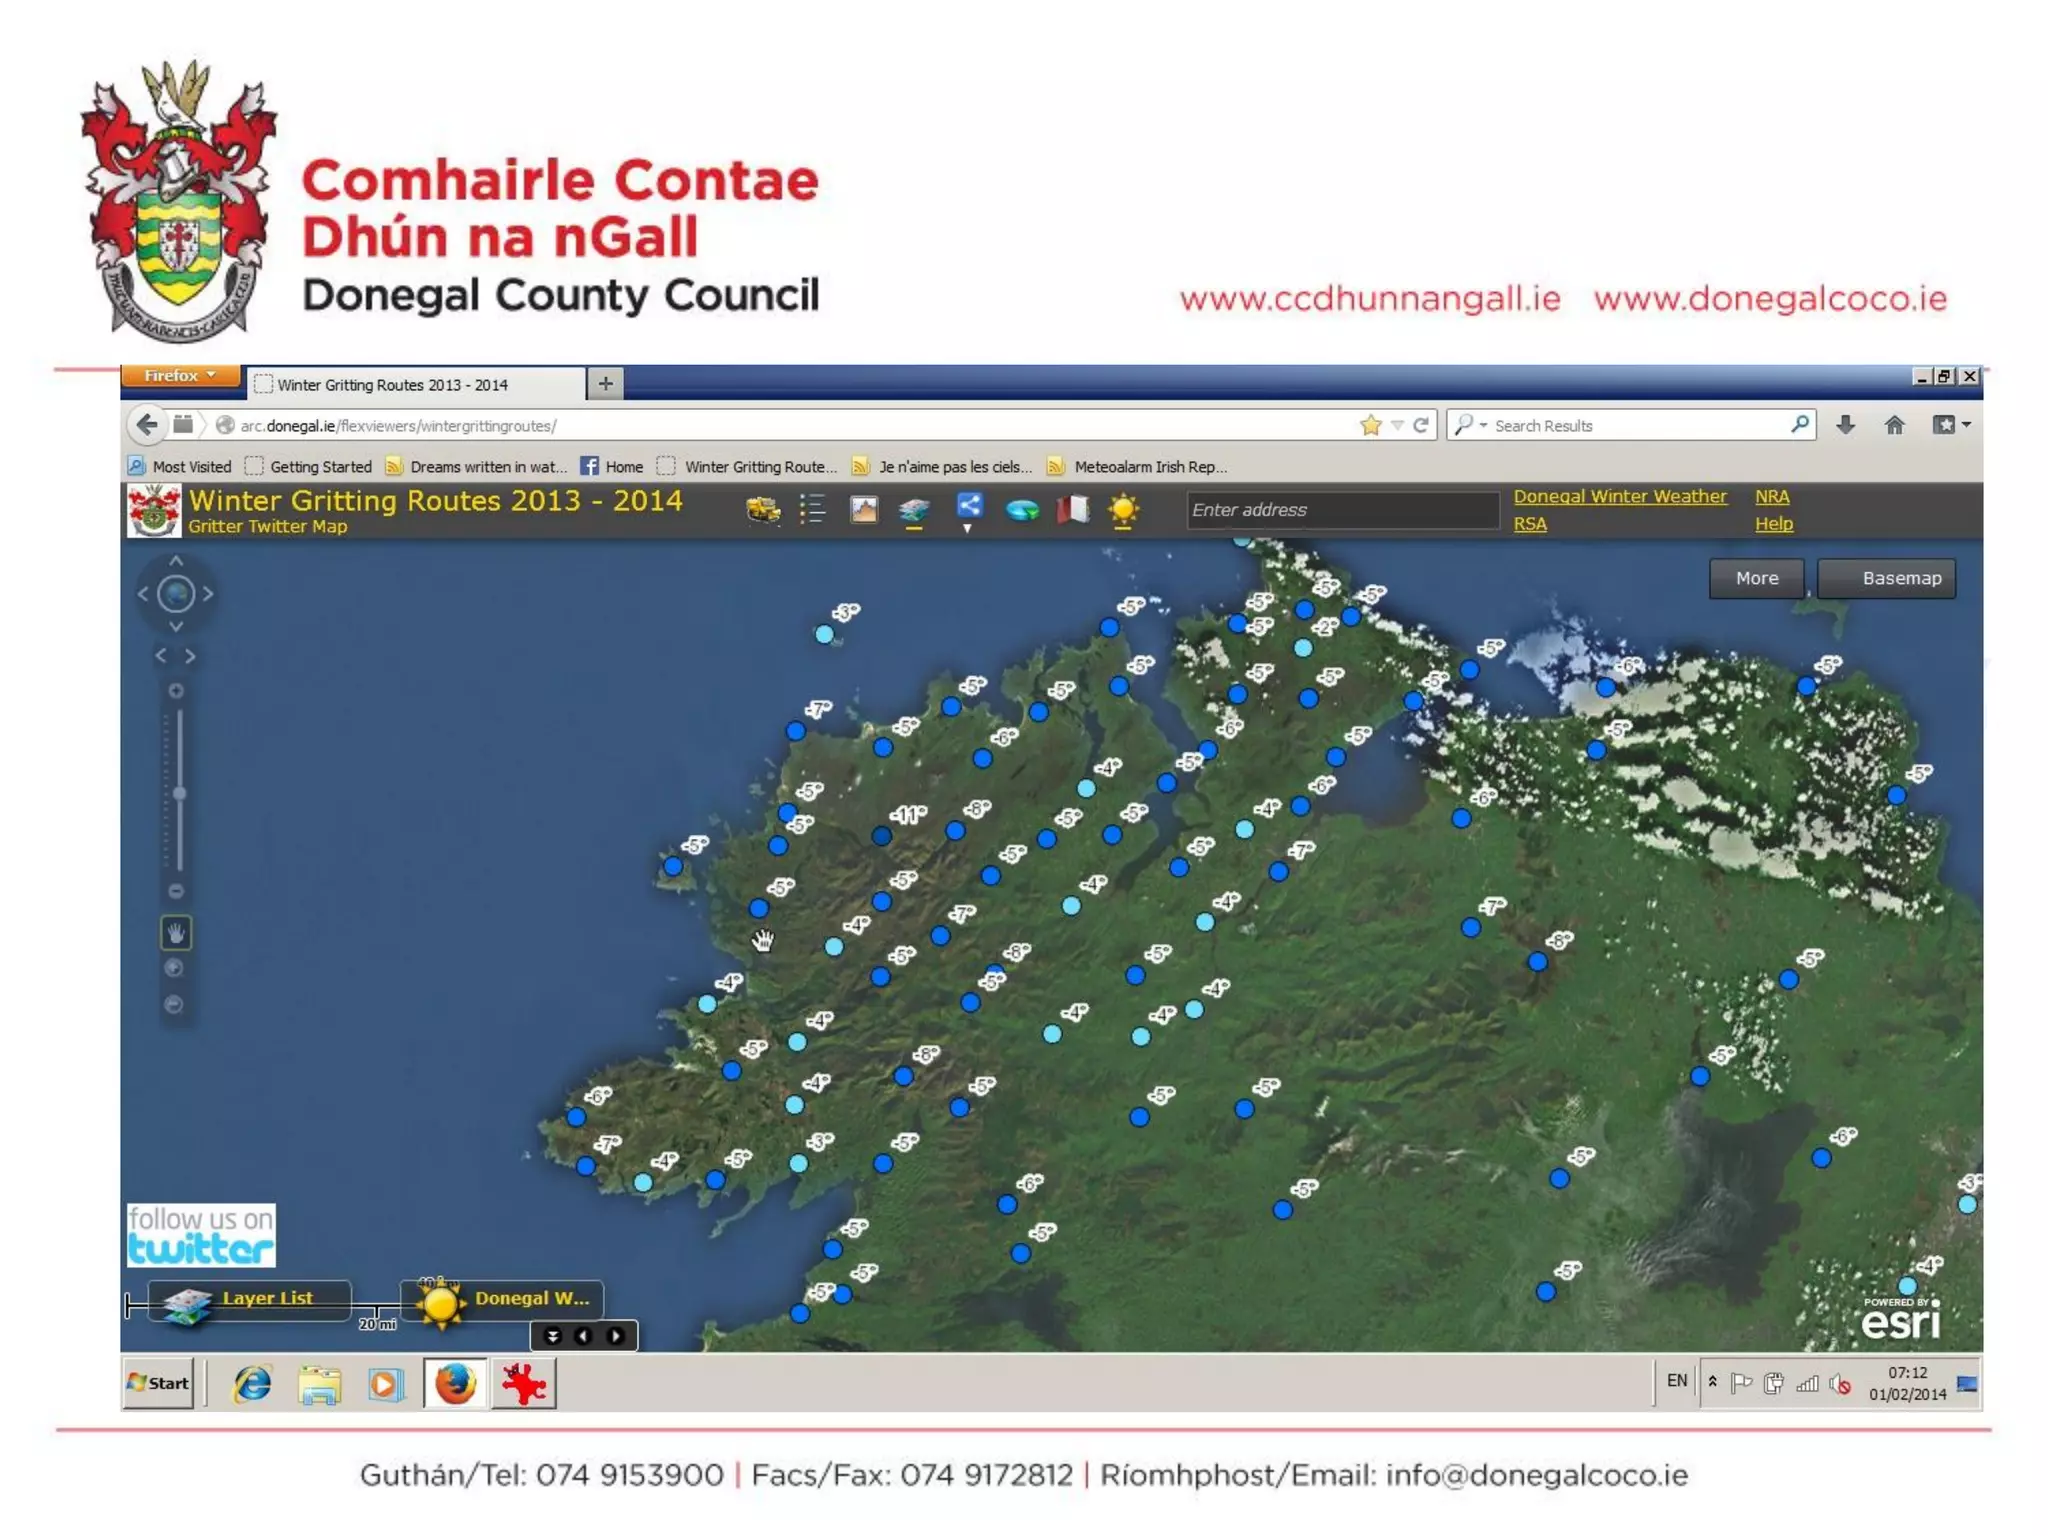Click the zoom in plus button
The width and height of the screenshot is (2048, 1536).
coord(176,691)
